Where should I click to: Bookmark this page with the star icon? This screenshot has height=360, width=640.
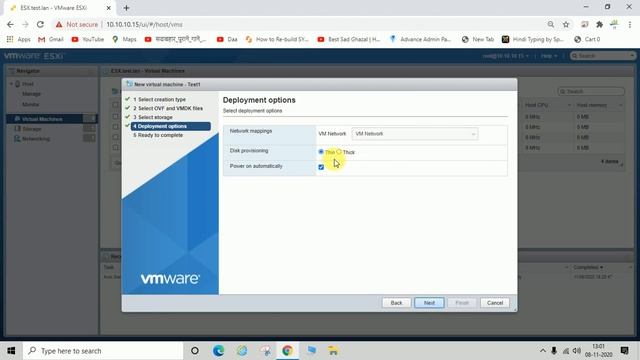coord(566,24)
